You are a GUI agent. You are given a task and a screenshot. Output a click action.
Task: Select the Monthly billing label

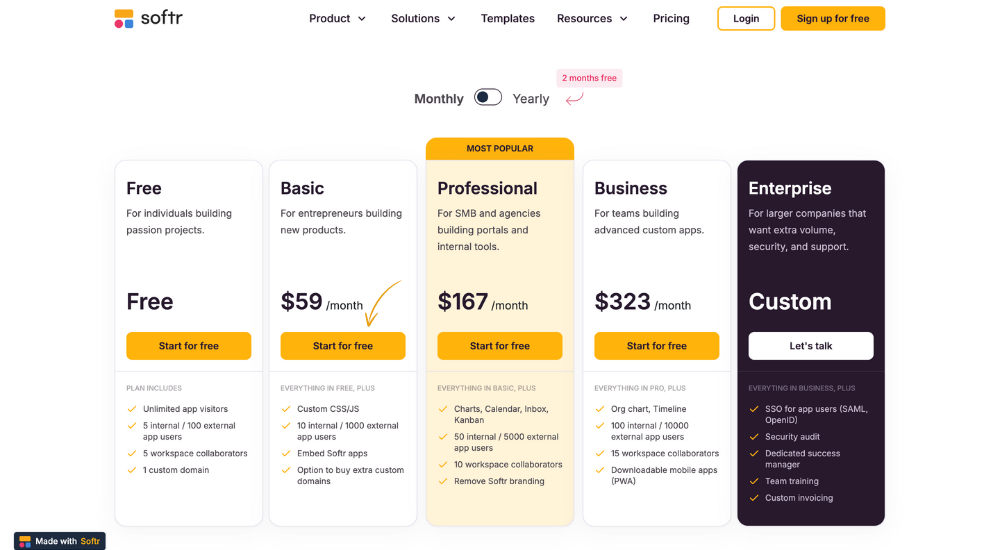[x=439, y=99]
